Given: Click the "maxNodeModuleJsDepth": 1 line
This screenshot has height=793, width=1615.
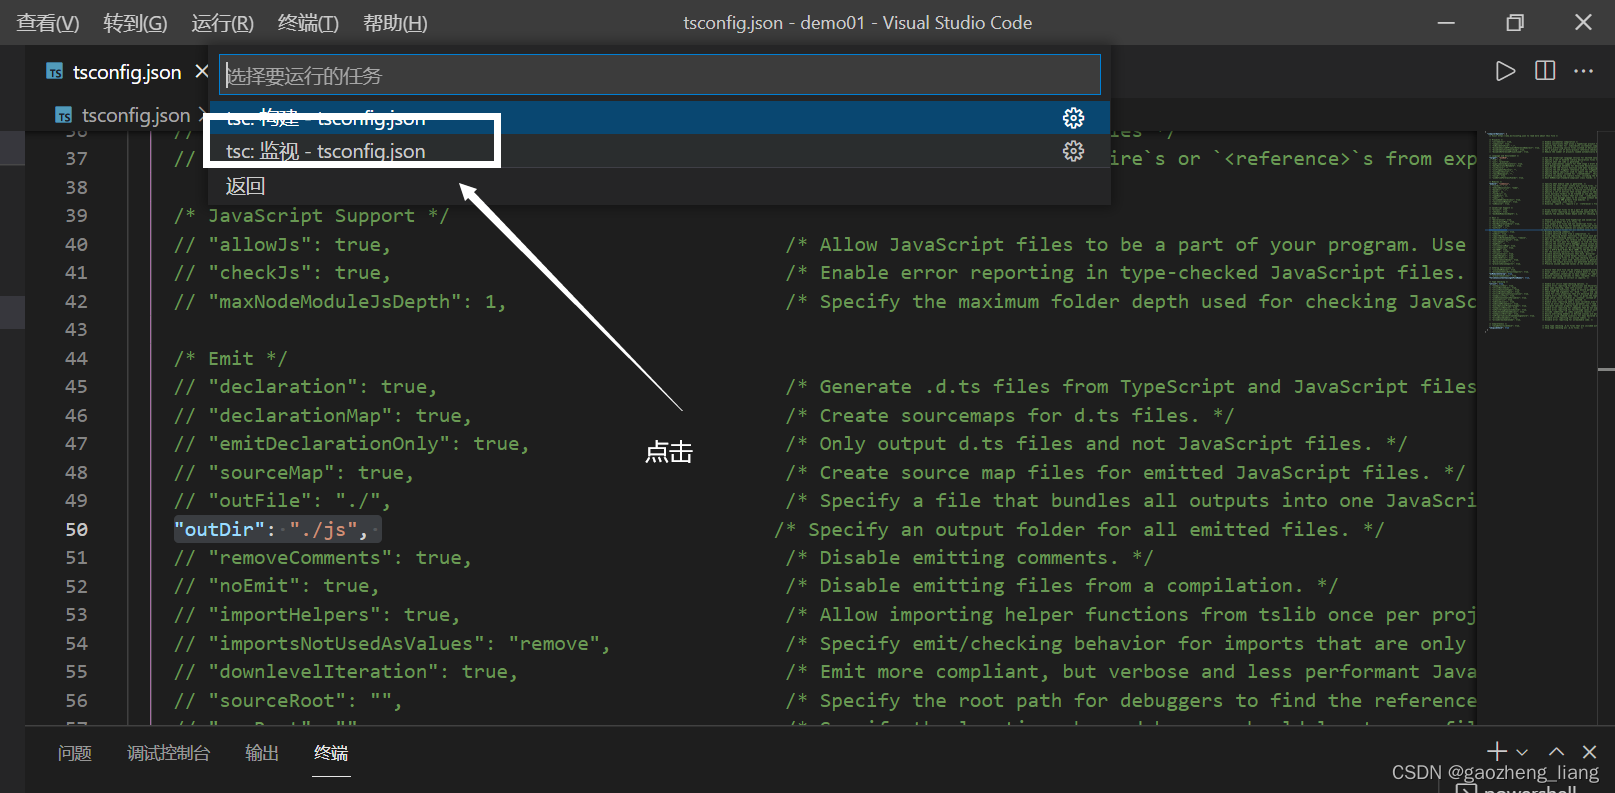Looking at the screenshot, I should point(340,301).
